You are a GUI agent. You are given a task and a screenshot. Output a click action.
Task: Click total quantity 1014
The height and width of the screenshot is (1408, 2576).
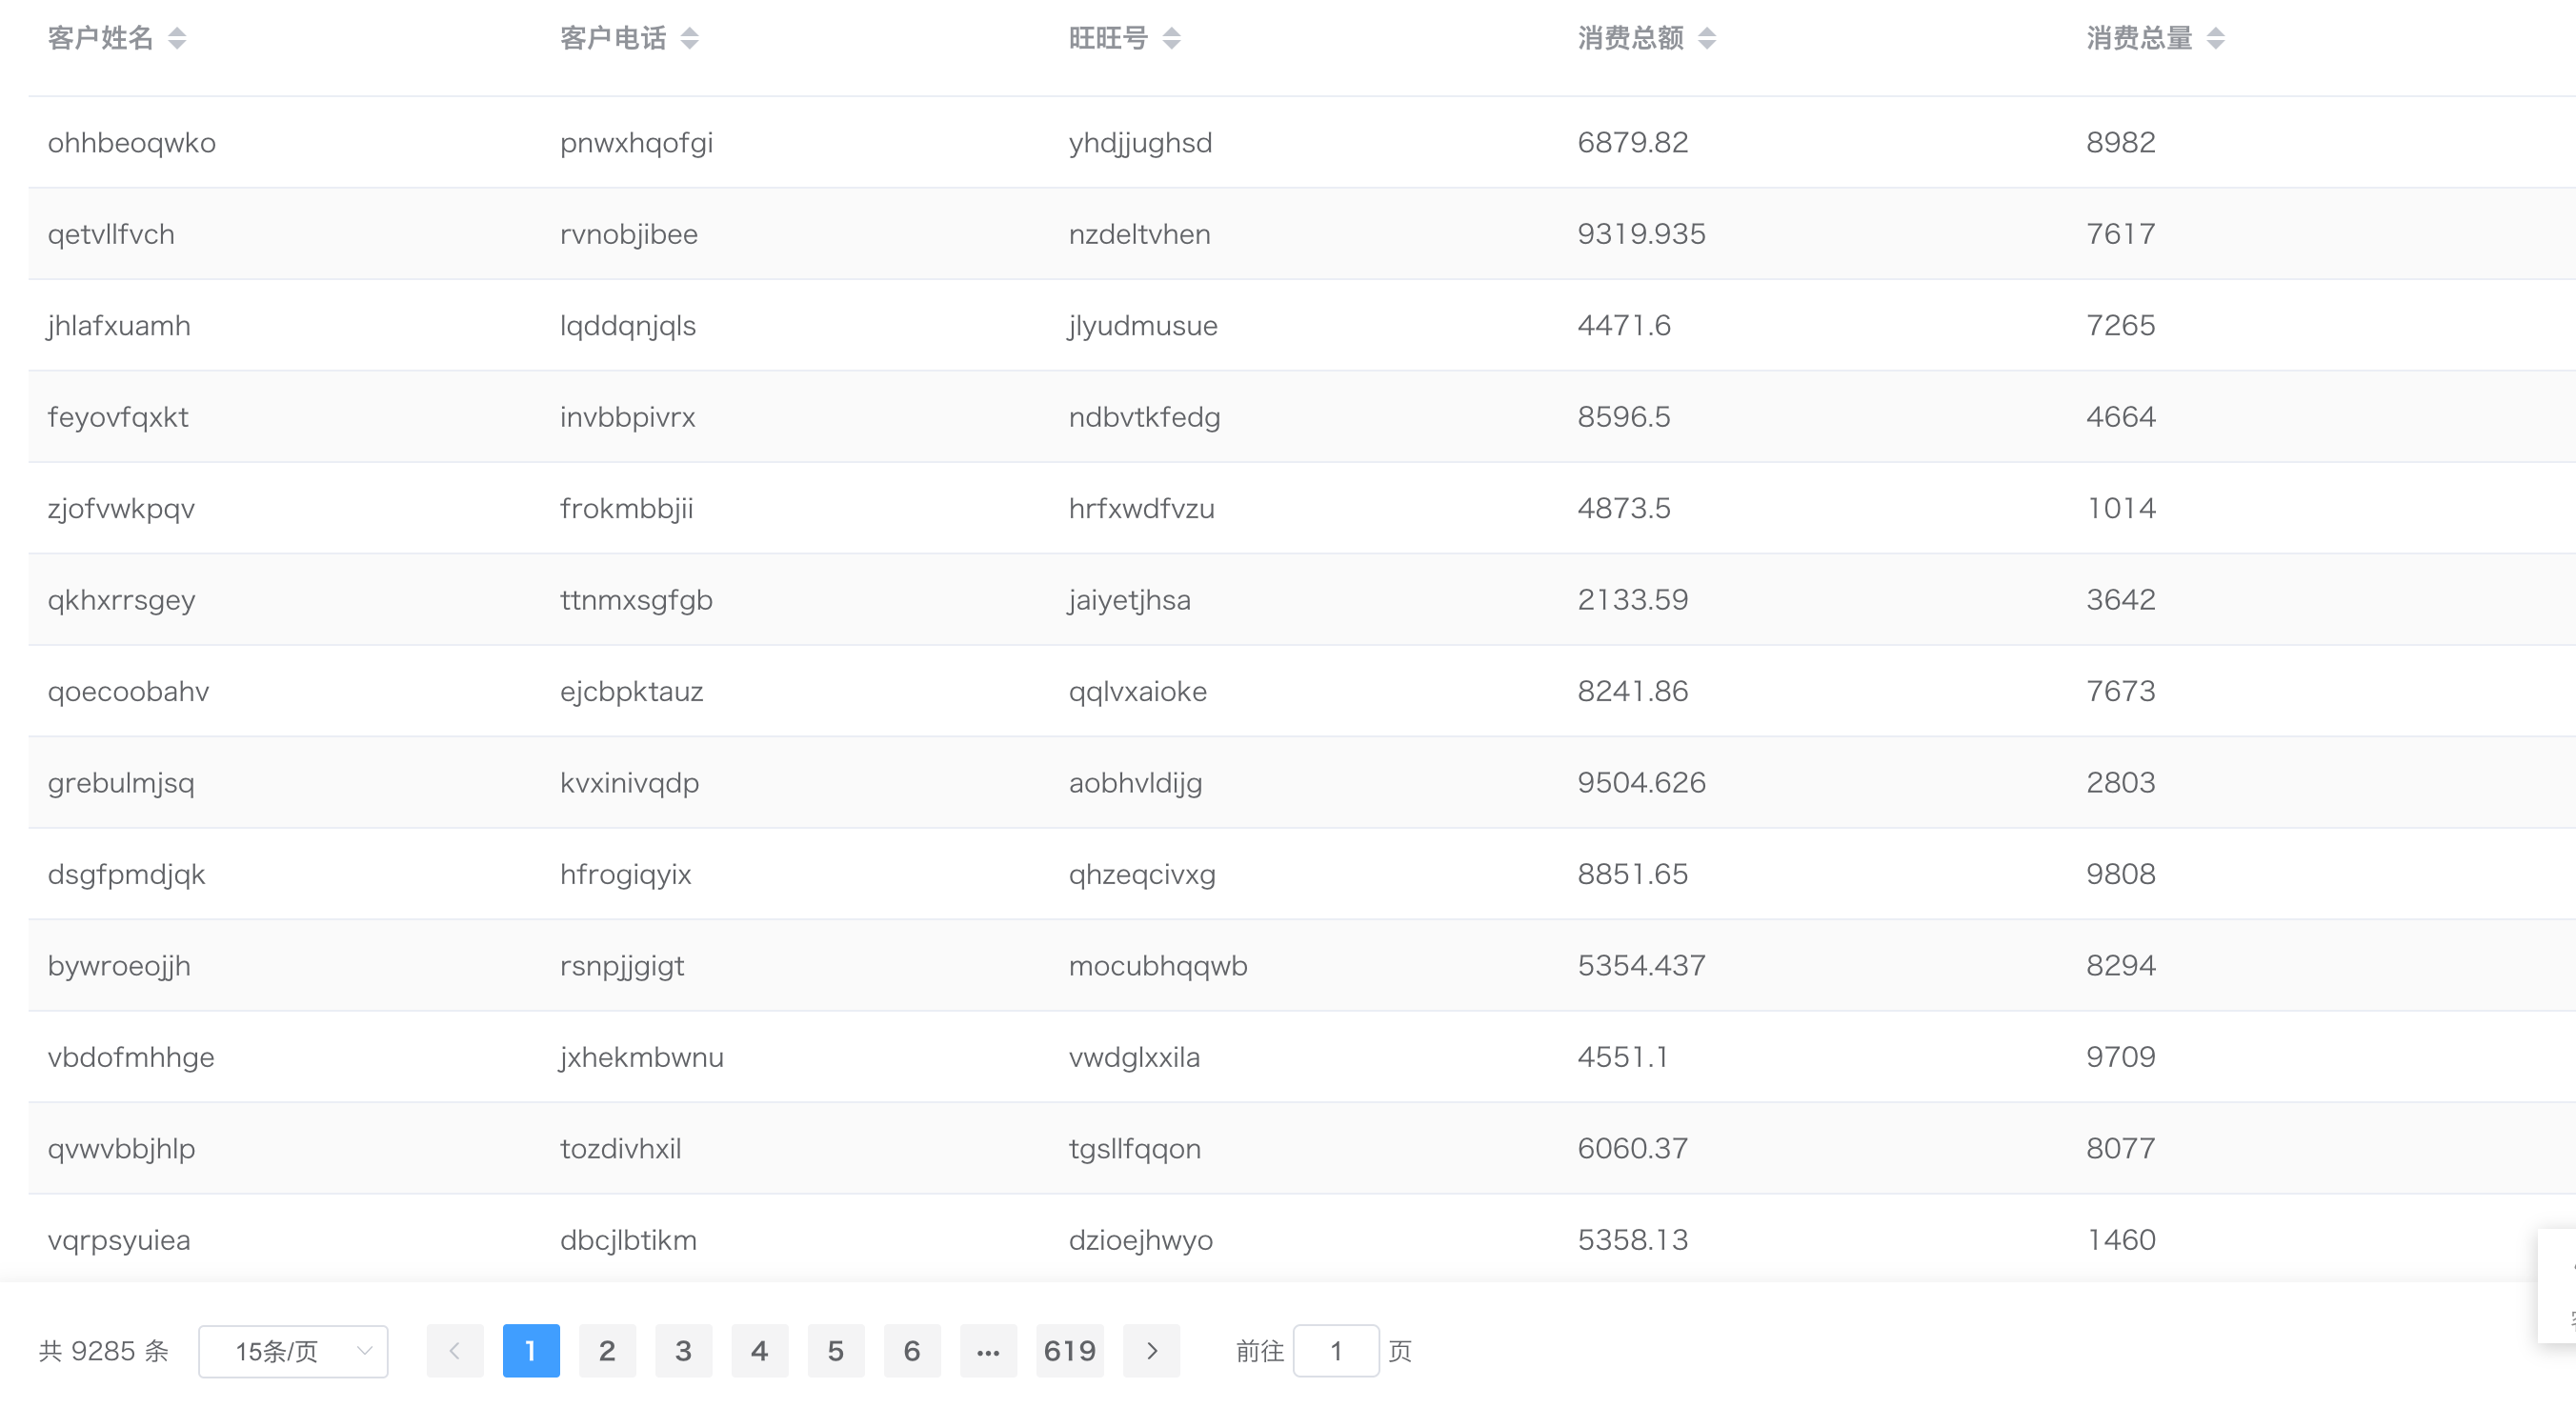(x=2121, y=509)
